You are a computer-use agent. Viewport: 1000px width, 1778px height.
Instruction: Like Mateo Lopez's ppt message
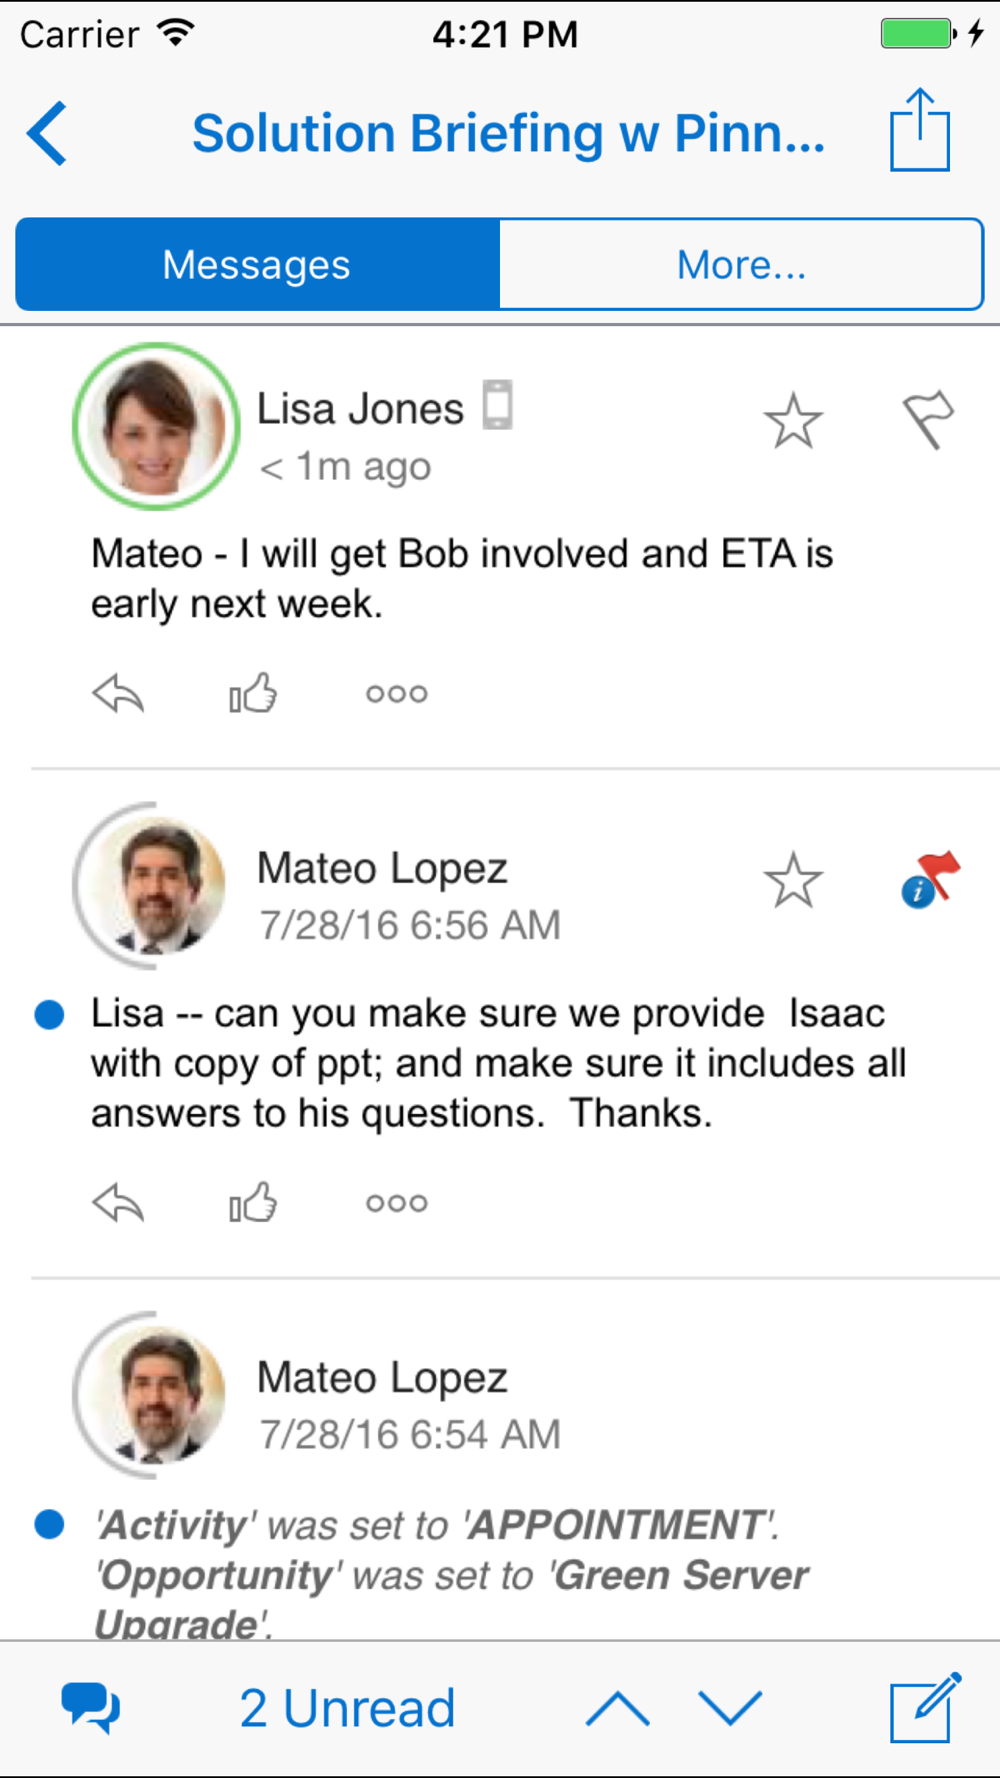(253, 1201)
